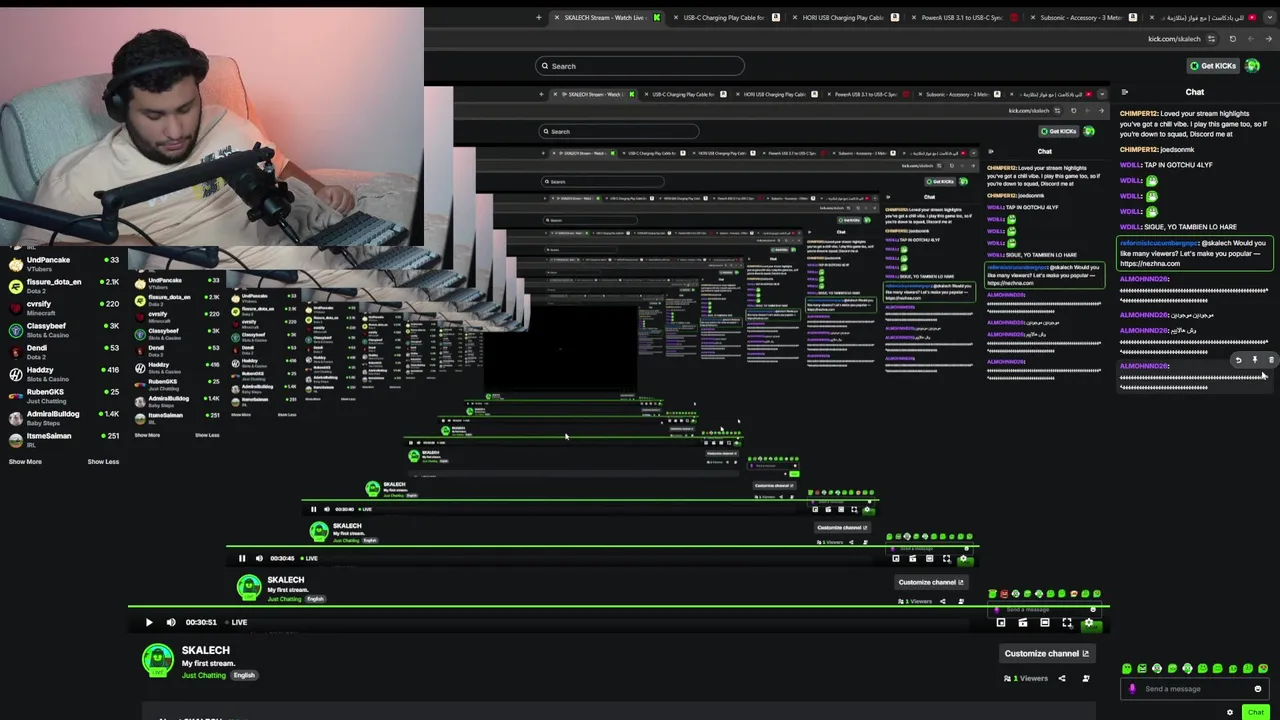
Task: Open the profile avatar next to Get KICKs
Action: pyautogui.click(x=1252, y=66)
